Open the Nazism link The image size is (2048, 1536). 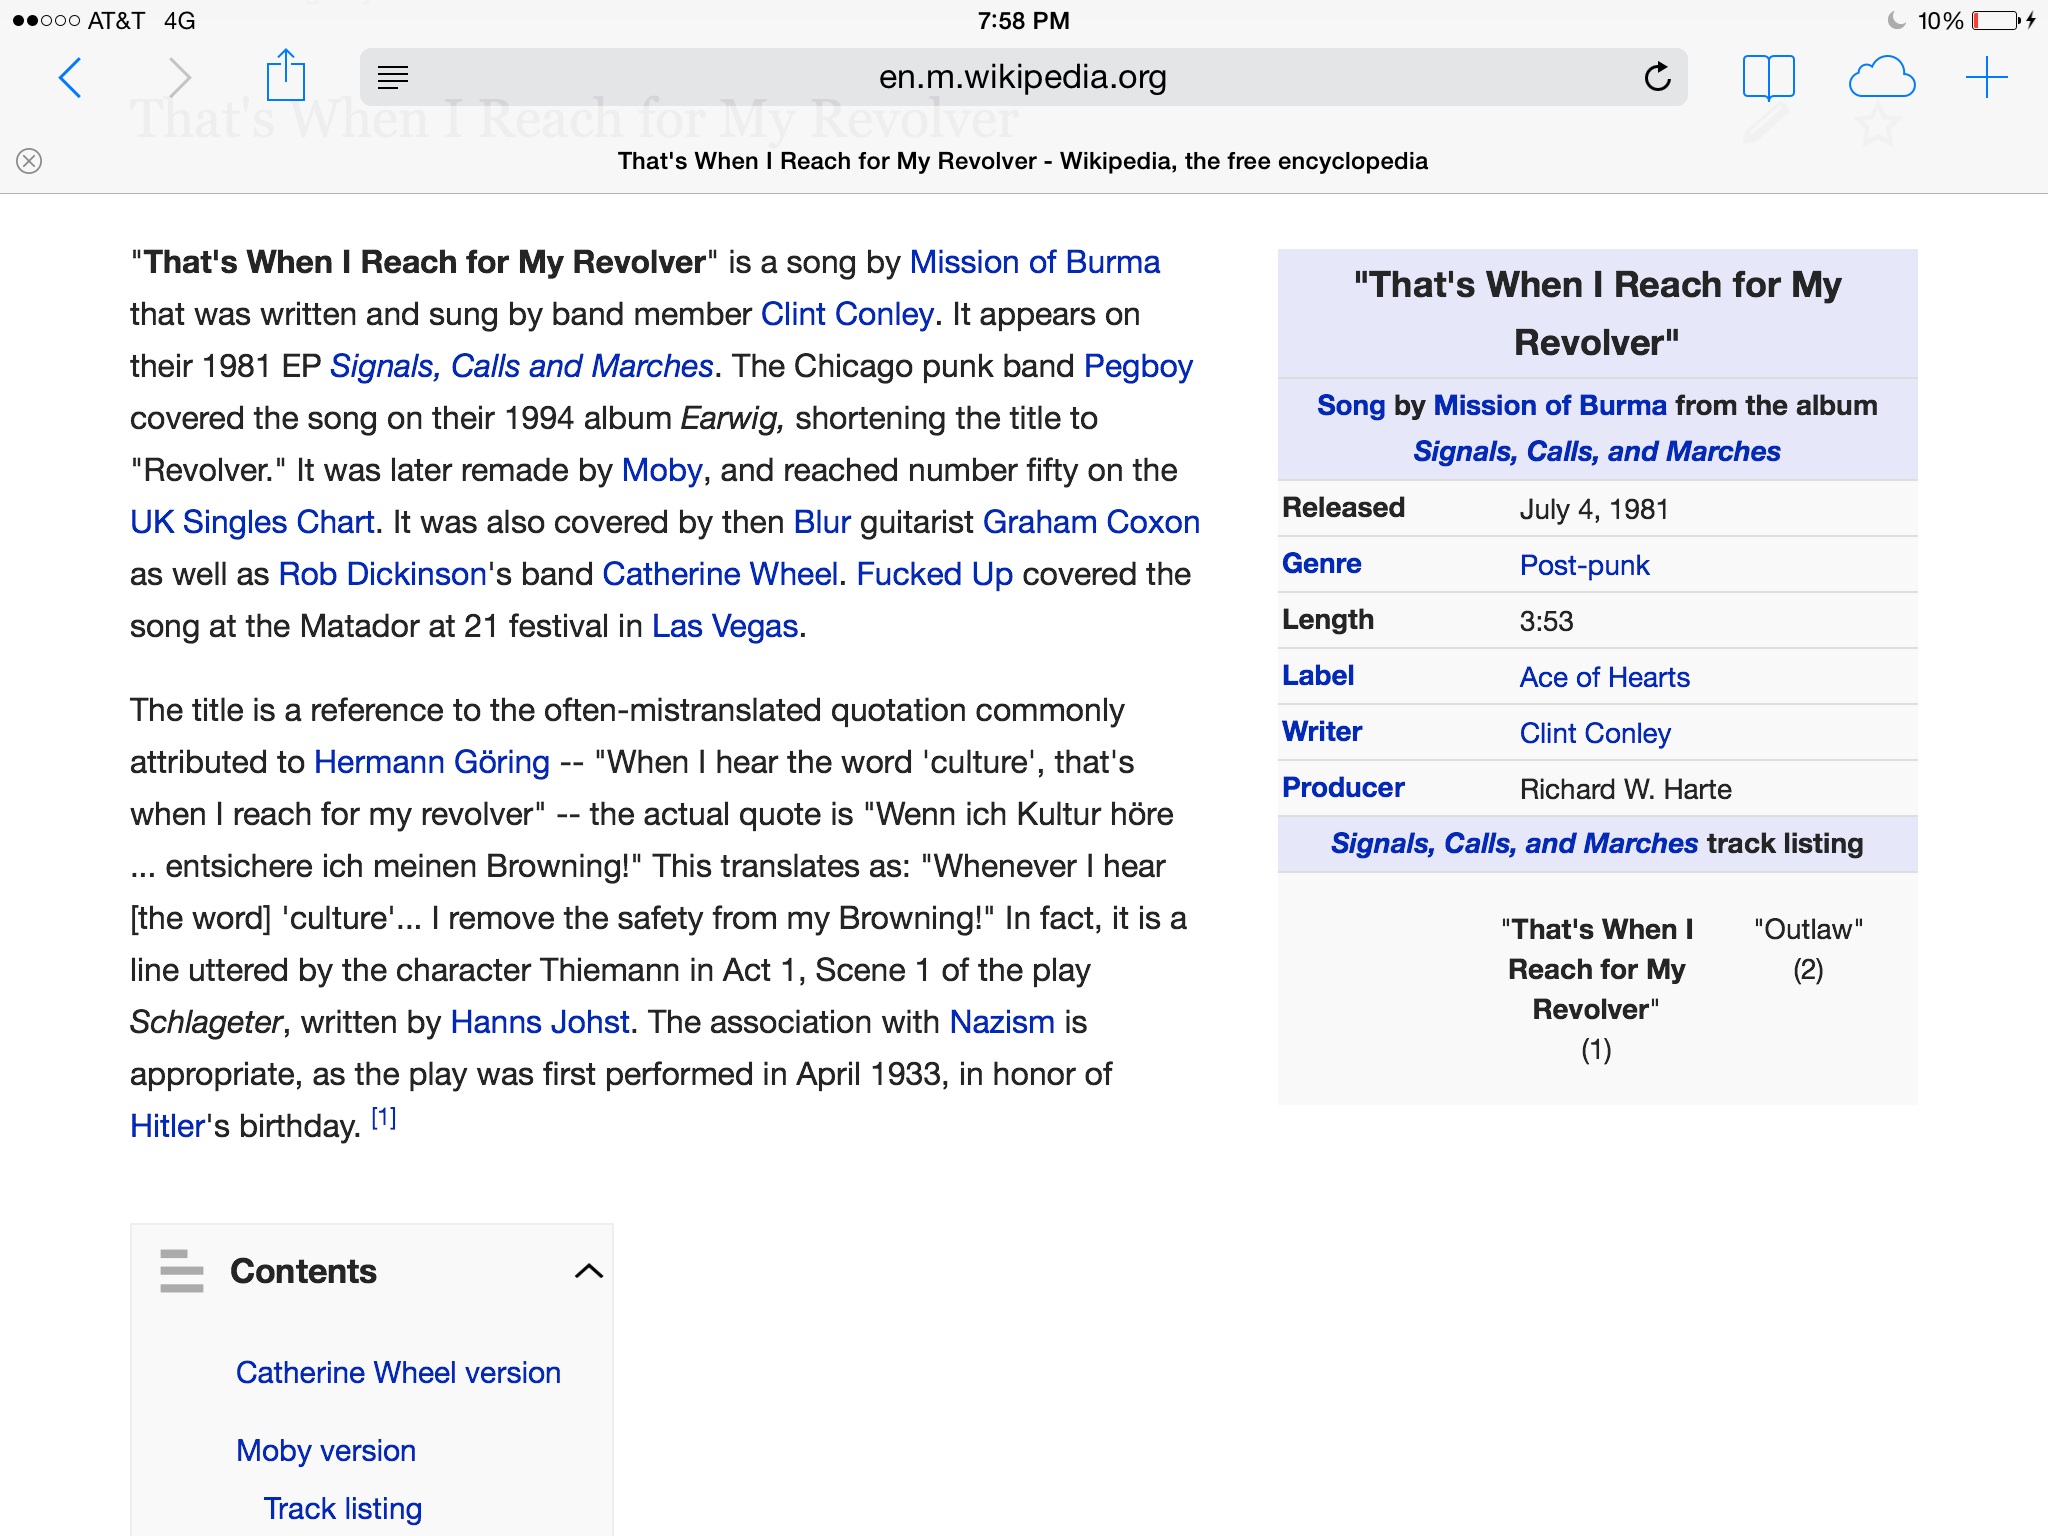pos(1002,1022)
